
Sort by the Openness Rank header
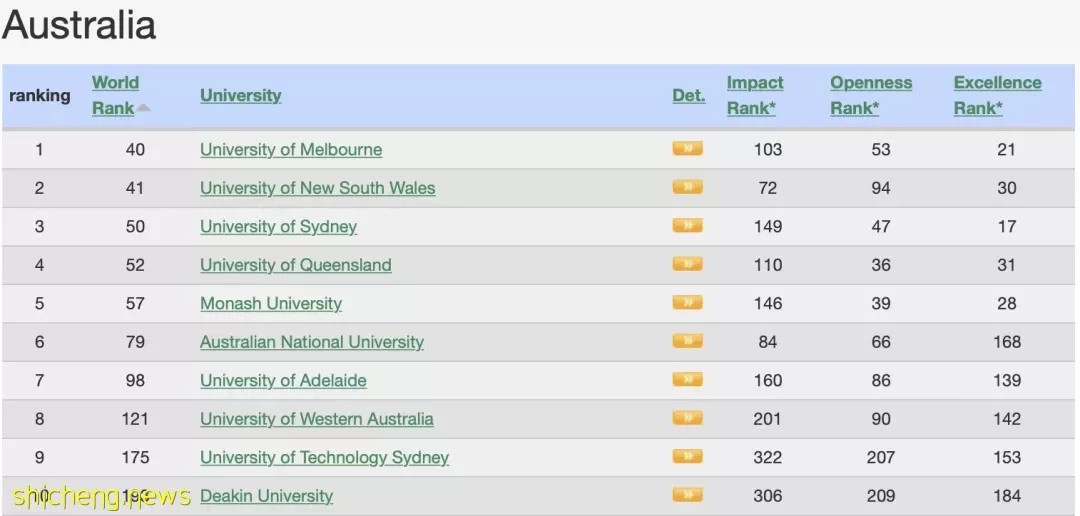pyautogui.click(x=871, y=95)
